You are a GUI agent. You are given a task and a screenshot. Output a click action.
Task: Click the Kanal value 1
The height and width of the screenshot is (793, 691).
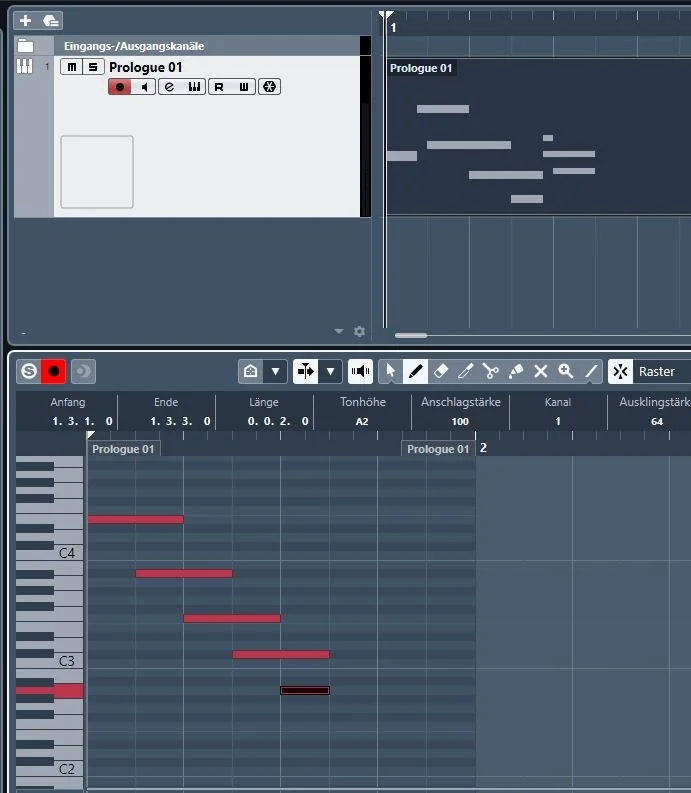[x=557, y=421]
